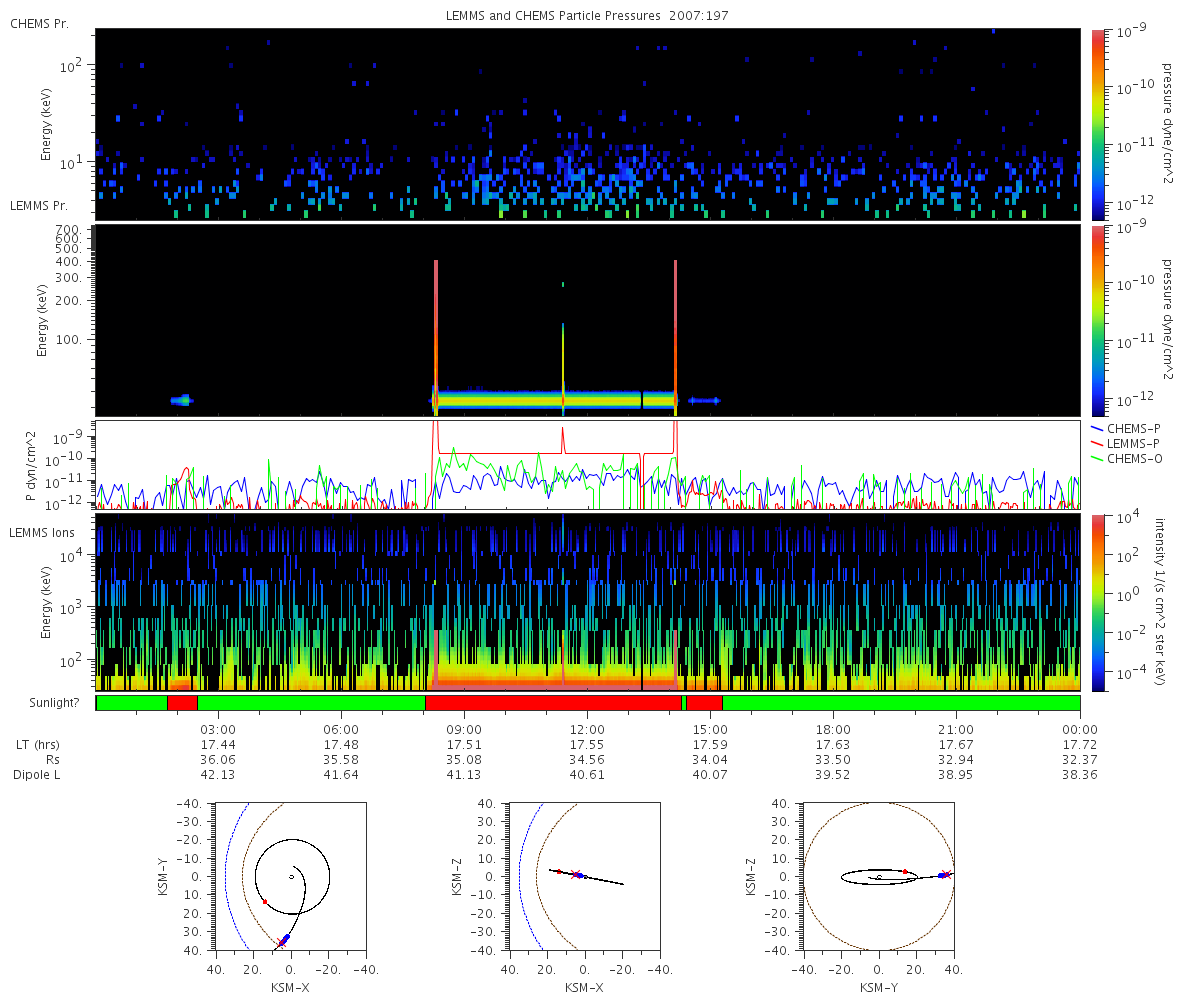The height and width of the screenshot is (1000, 1200).
Task: Click the 18:00 time axis label
Action: coord(834,729)
